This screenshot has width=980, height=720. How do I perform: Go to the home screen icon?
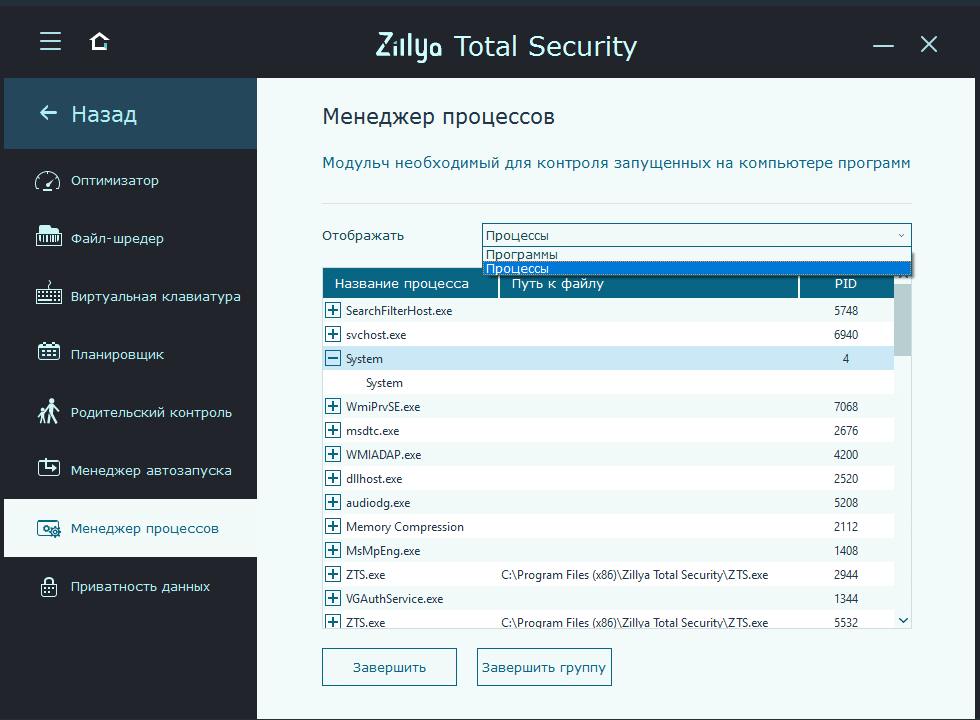tap(99, 42)
